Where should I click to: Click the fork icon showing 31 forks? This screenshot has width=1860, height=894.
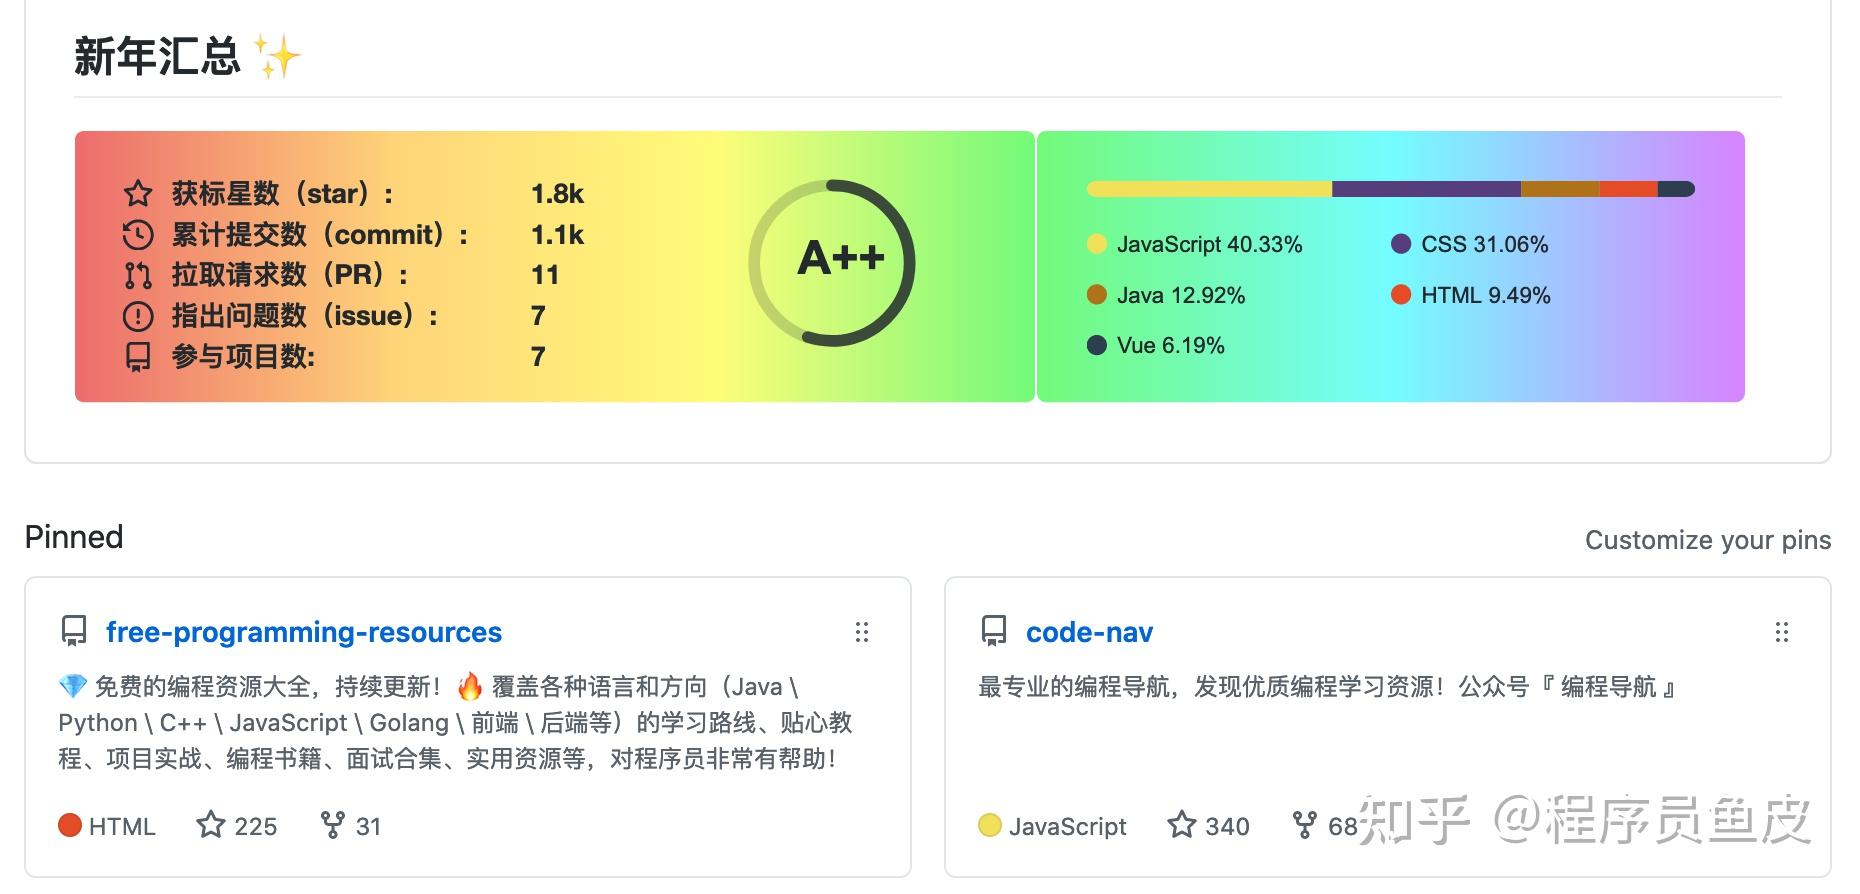pos(332,825)
